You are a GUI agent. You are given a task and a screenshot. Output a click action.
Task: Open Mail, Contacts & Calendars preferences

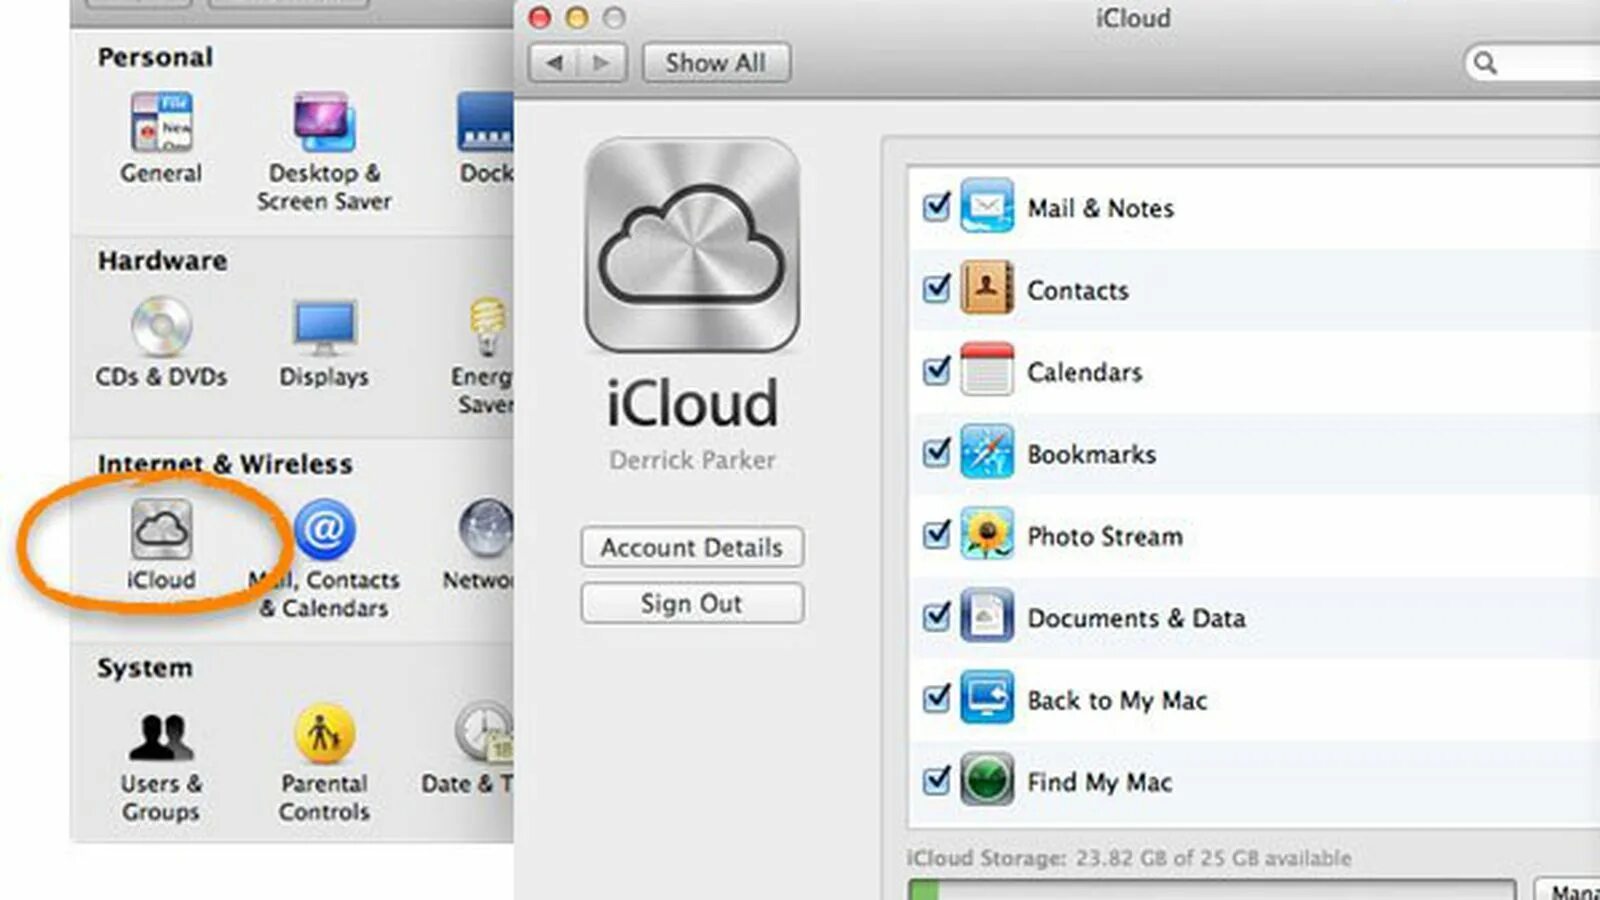[x=324, y=529]
